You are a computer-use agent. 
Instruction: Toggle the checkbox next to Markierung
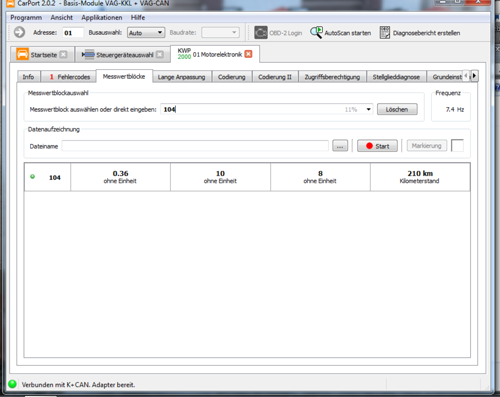tap(457, 146)
